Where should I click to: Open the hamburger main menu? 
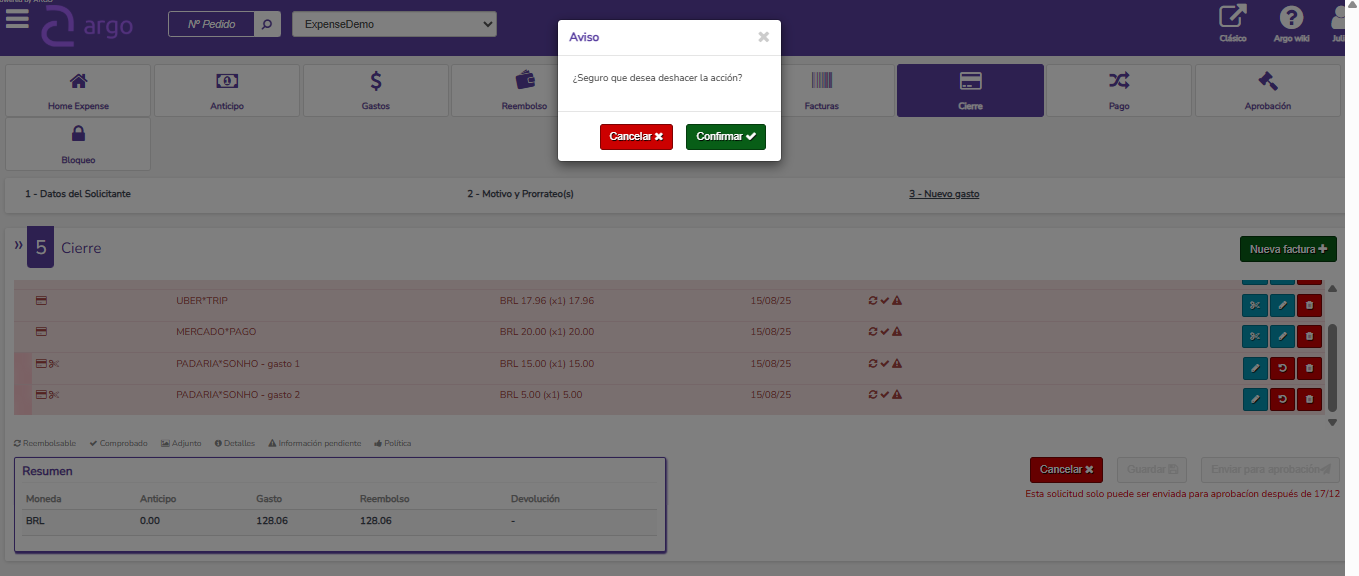click(17, 18)
